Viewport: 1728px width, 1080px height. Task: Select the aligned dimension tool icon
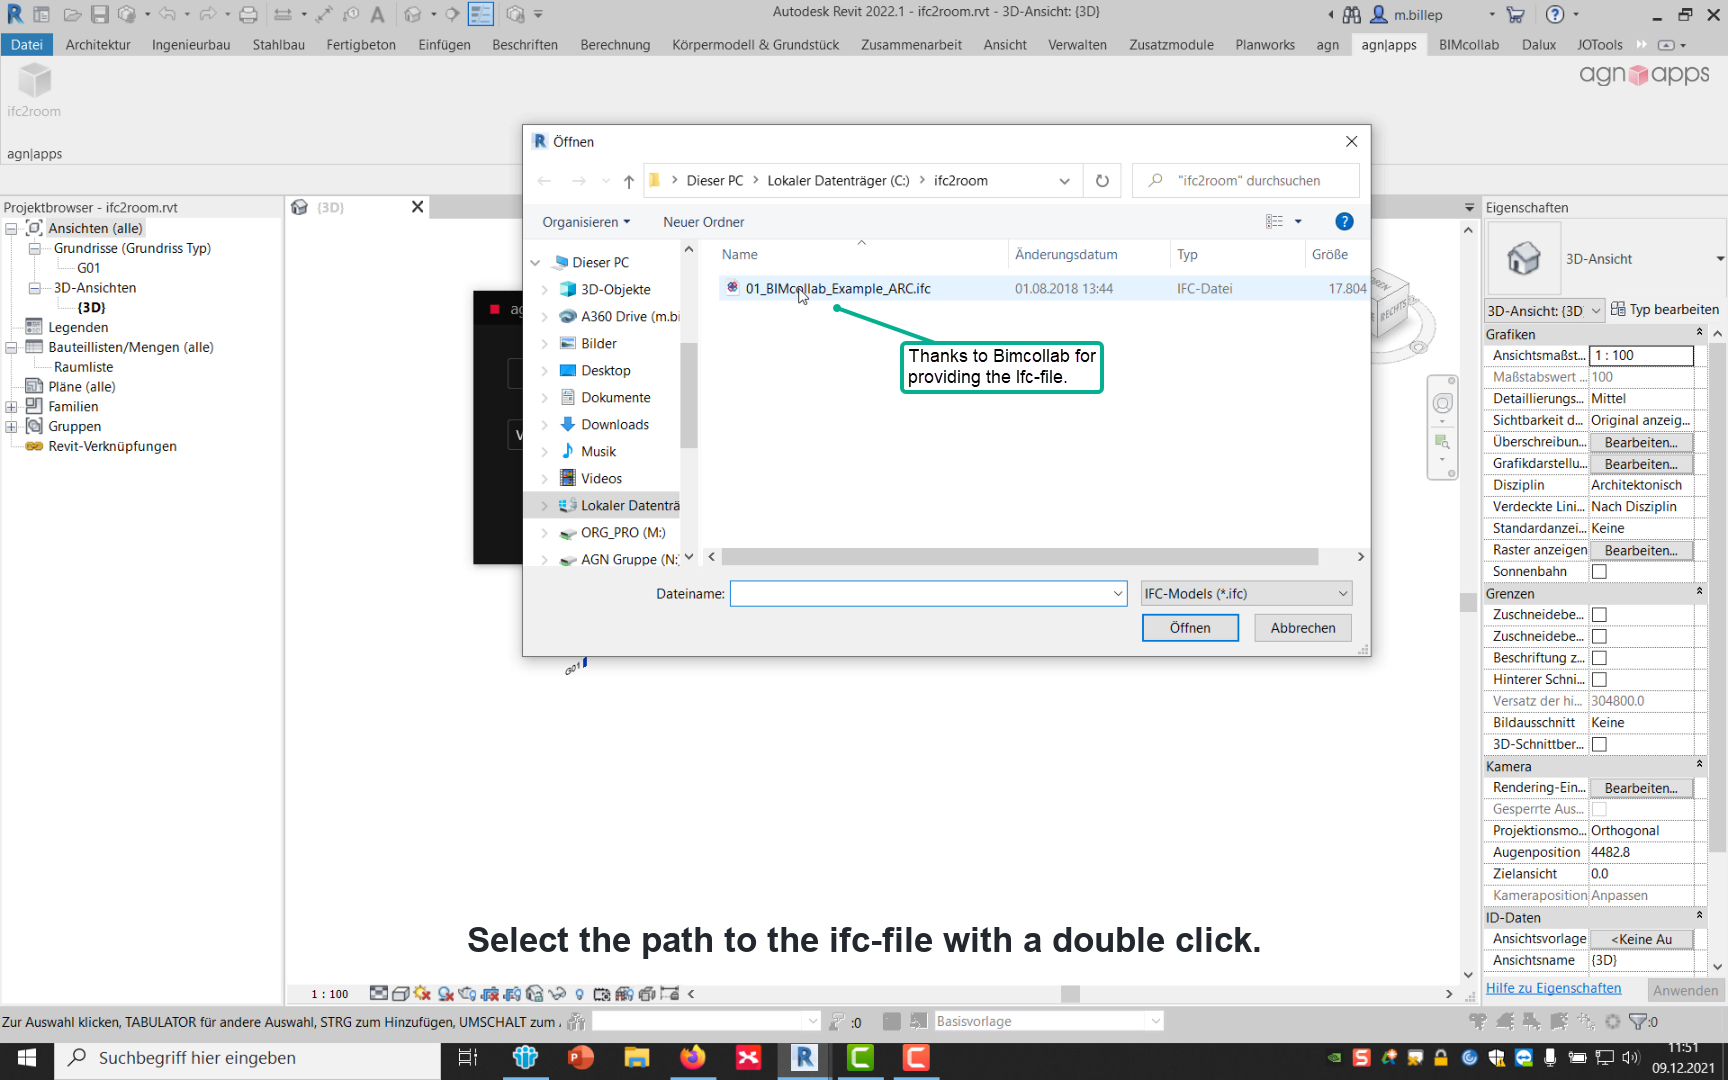324,15
